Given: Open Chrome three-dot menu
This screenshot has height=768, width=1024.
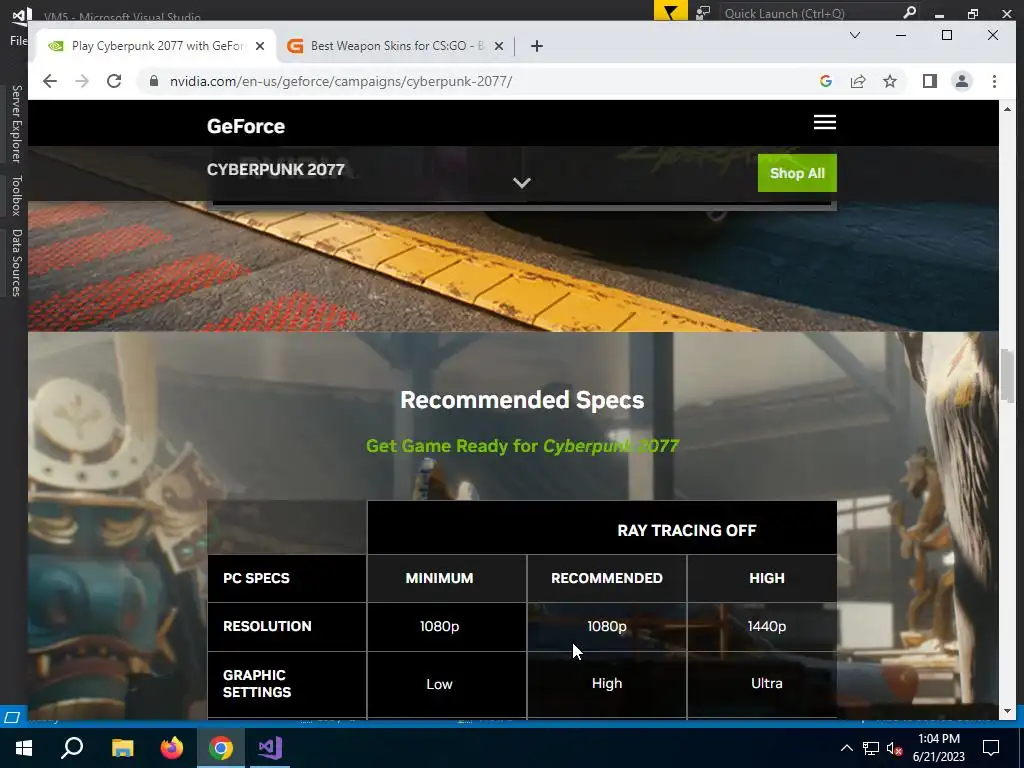Looking at the screenshot, I should point(994,81).
